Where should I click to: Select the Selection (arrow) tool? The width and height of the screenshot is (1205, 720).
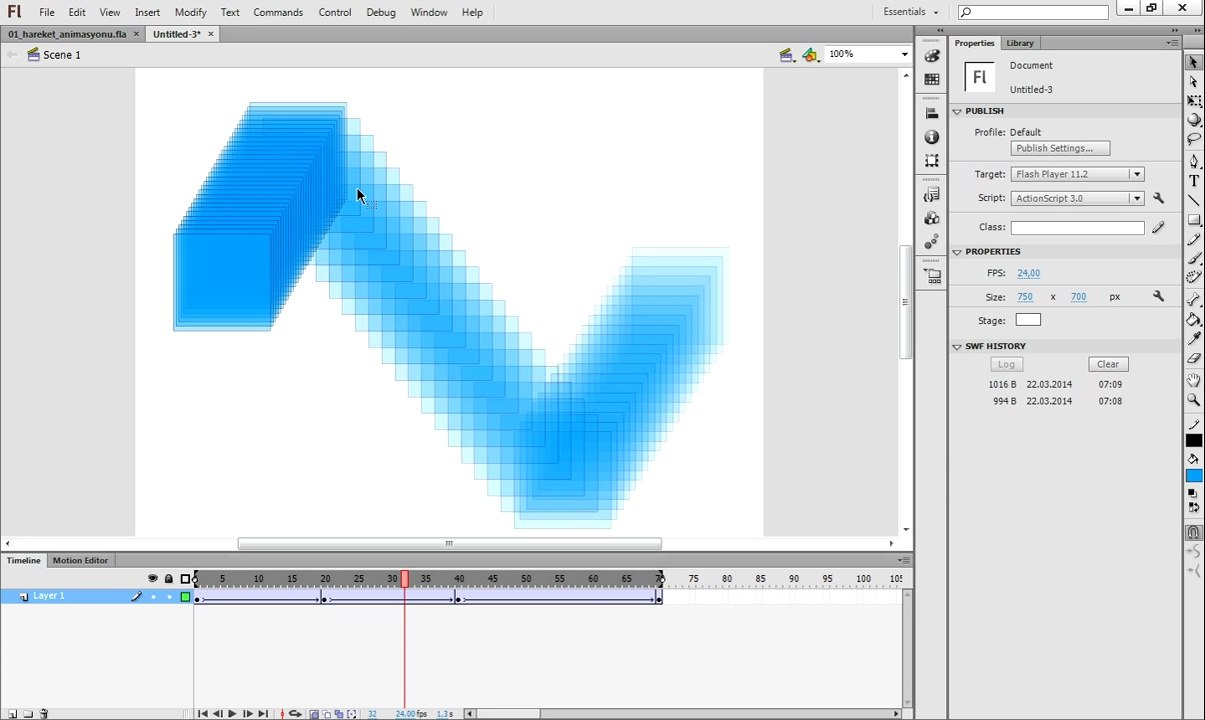[1193, 62]
